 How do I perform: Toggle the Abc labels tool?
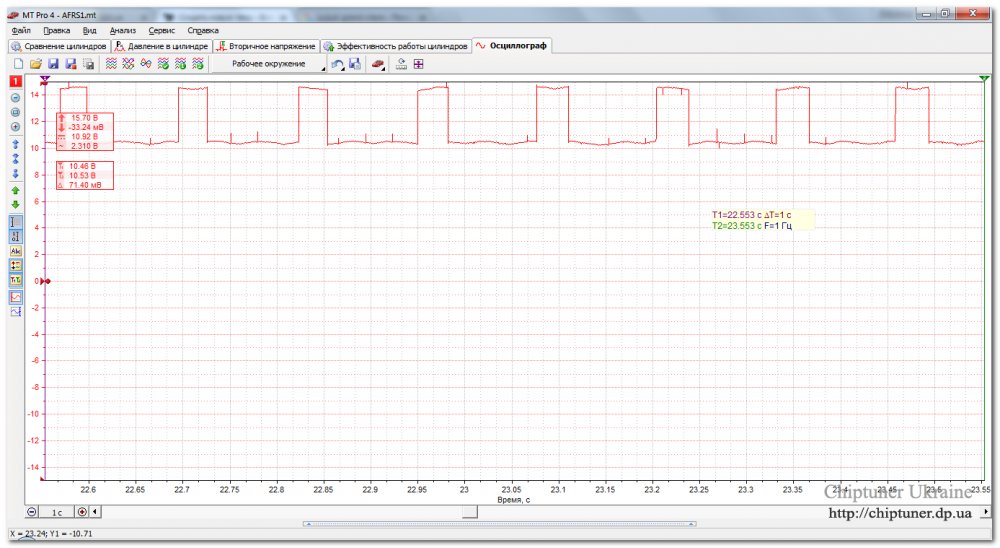(15, 251)
